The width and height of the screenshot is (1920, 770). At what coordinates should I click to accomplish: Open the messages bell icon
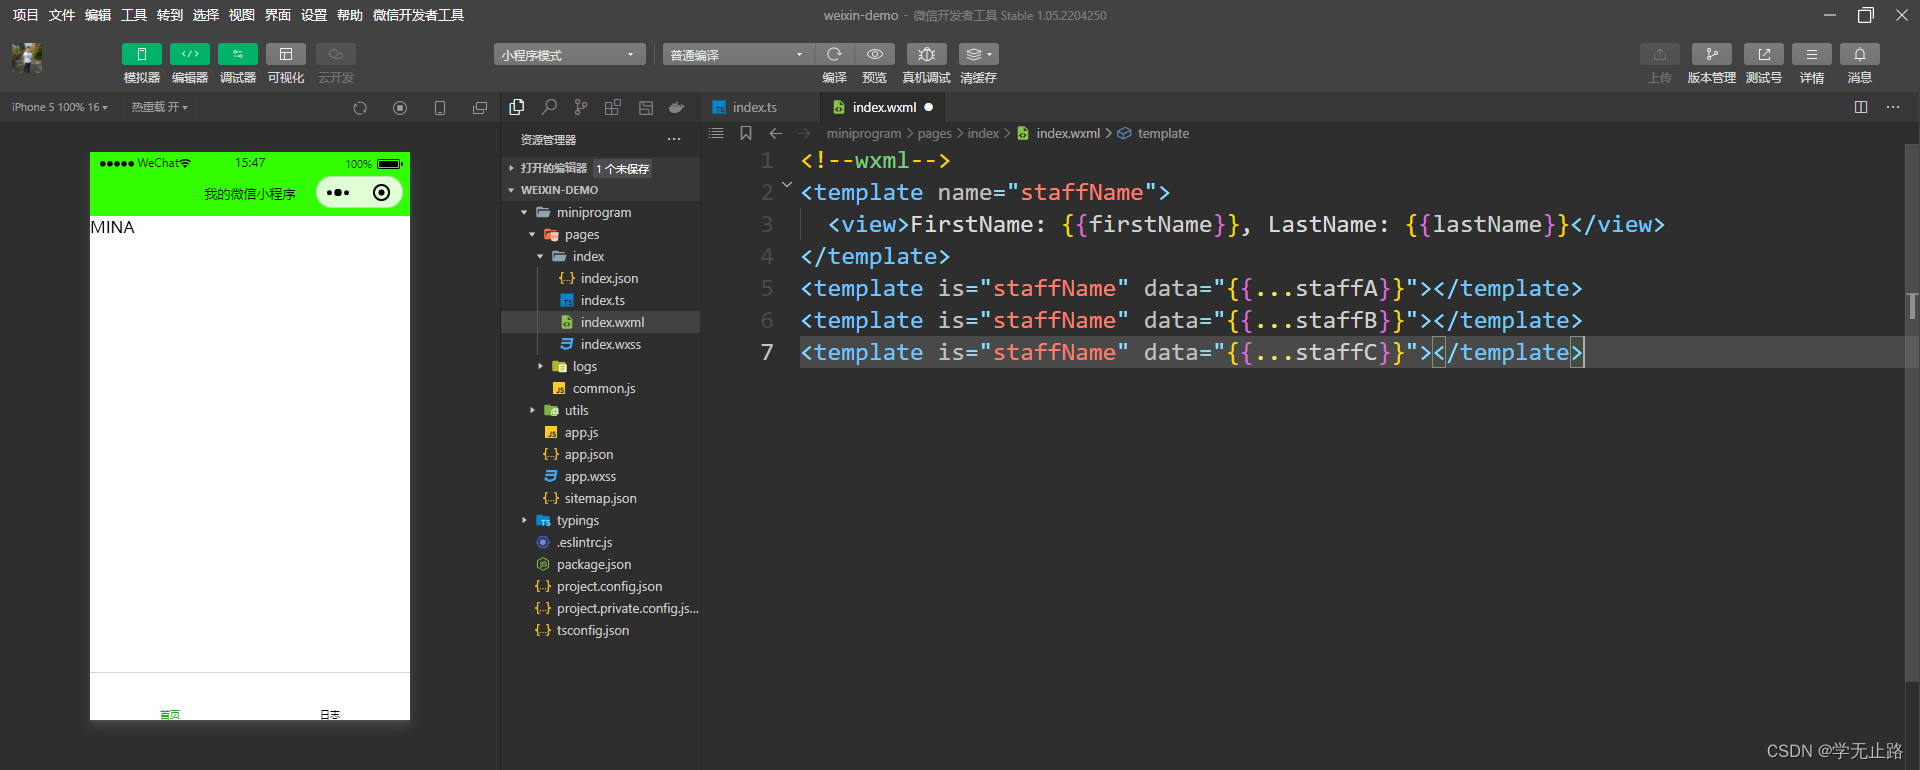1860,54
